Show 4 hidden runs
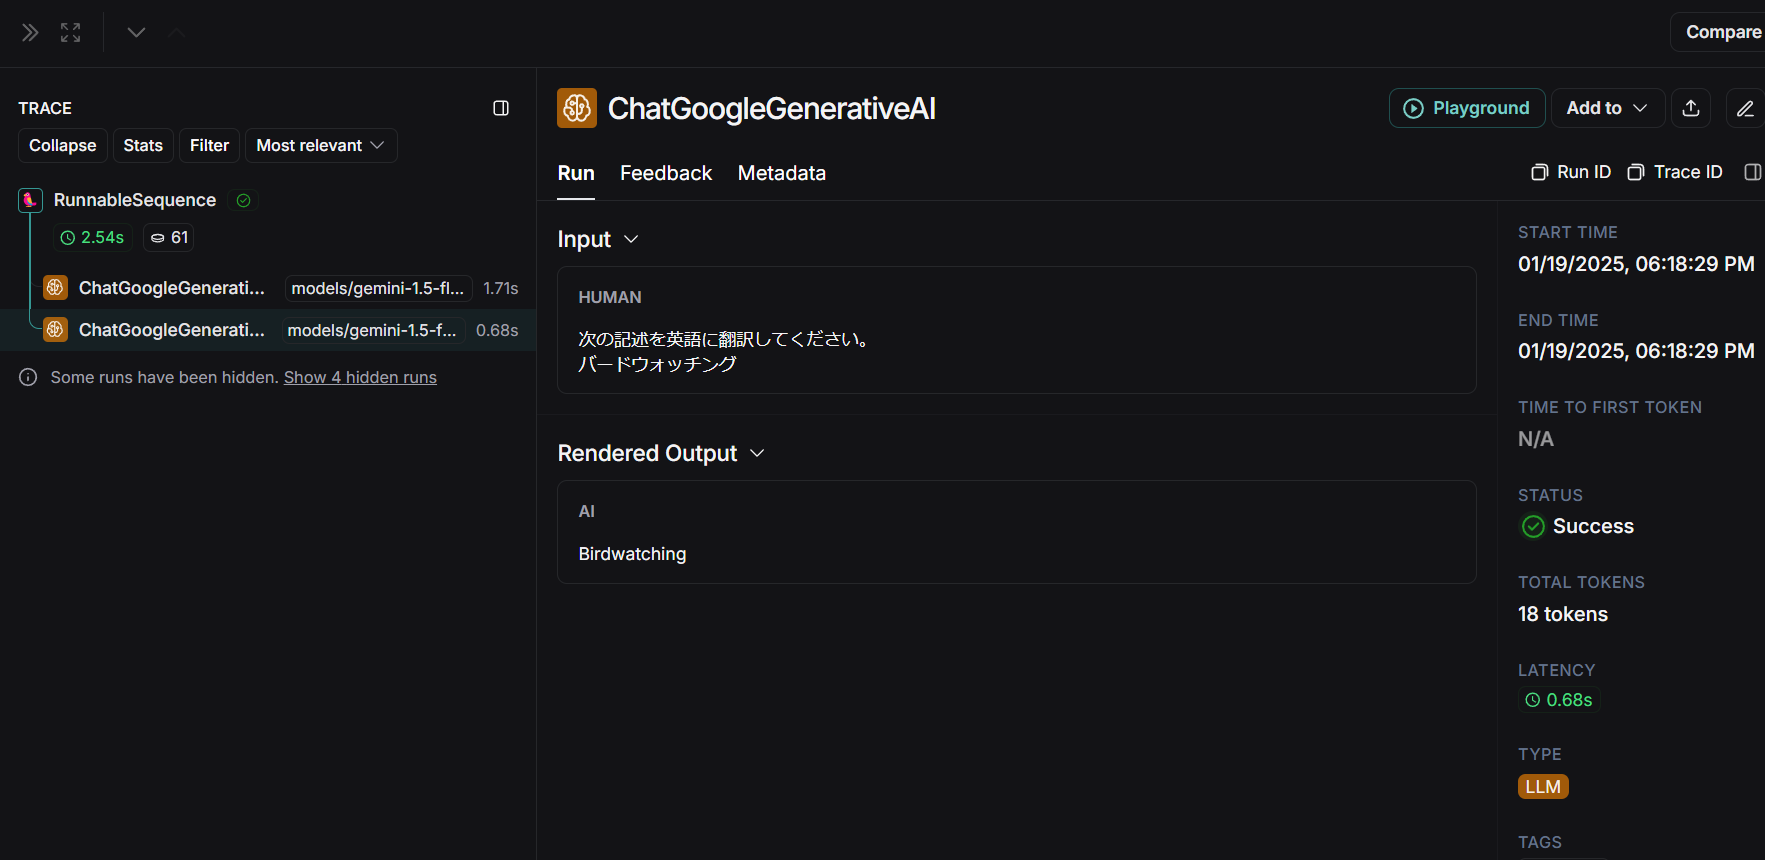This screenshot has height=860, width=1765. [x=360, y=377]
